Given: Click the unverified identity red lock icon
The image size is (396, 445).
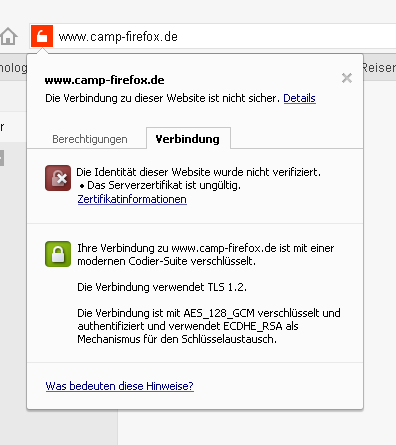Looking at the screenshot, I should coord(58,178).
